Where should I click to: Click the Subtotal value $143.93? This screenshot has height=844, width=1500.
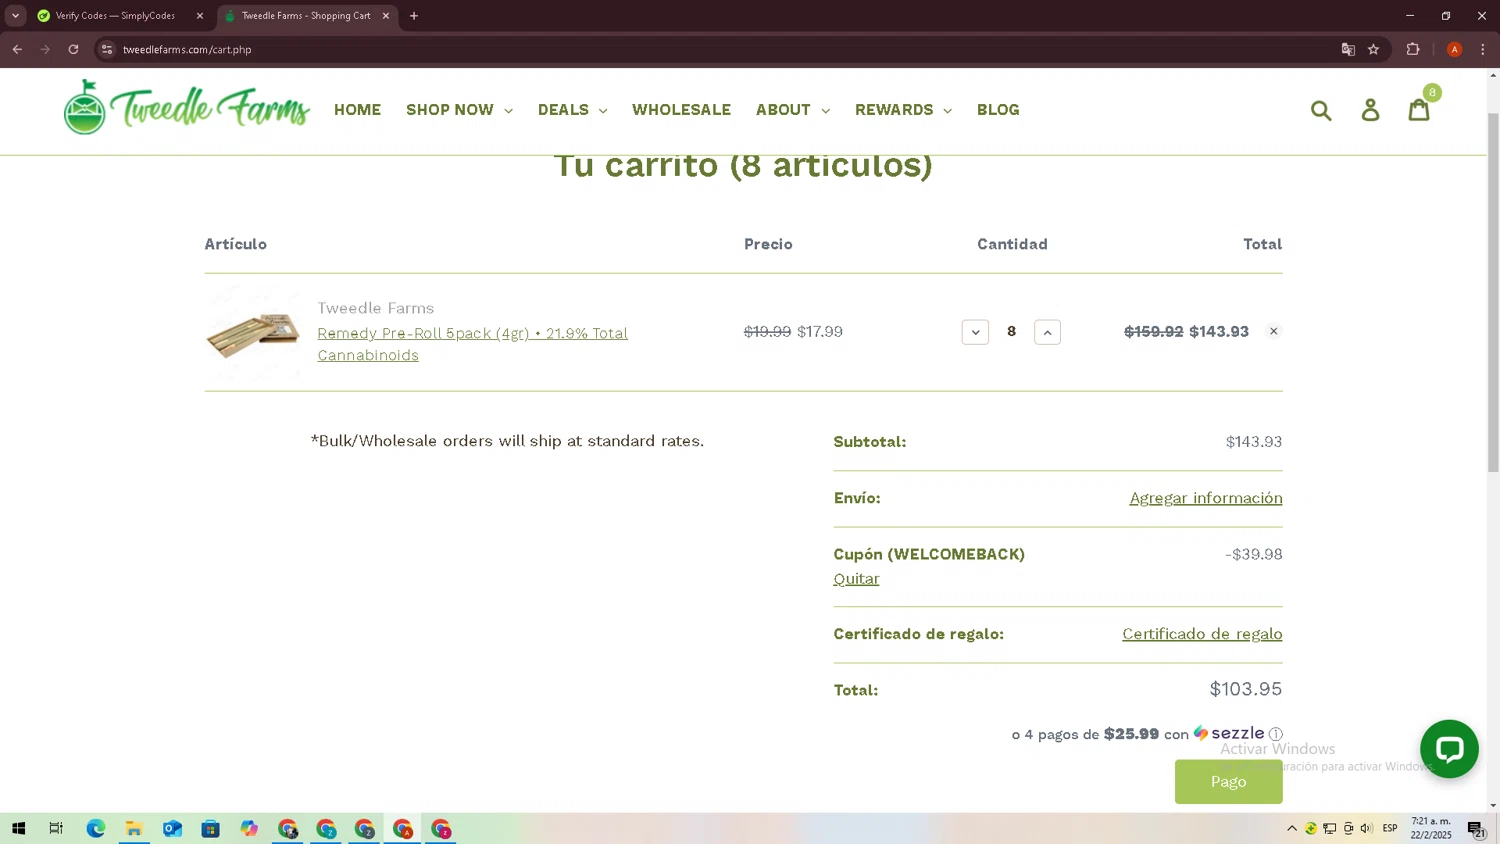point(1254,442)
